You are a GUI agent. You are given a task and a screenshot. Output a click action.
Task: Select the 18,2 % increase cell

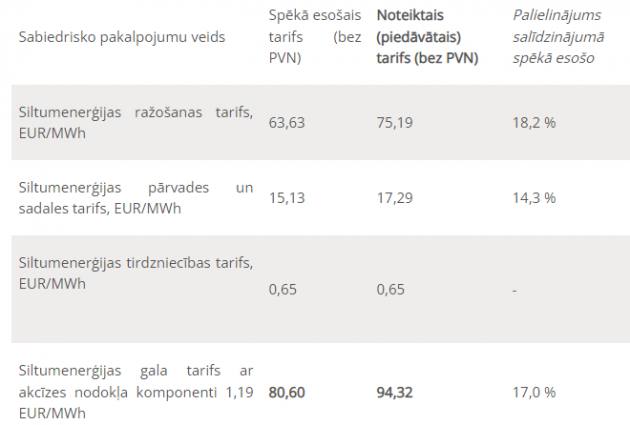(533, 122)
